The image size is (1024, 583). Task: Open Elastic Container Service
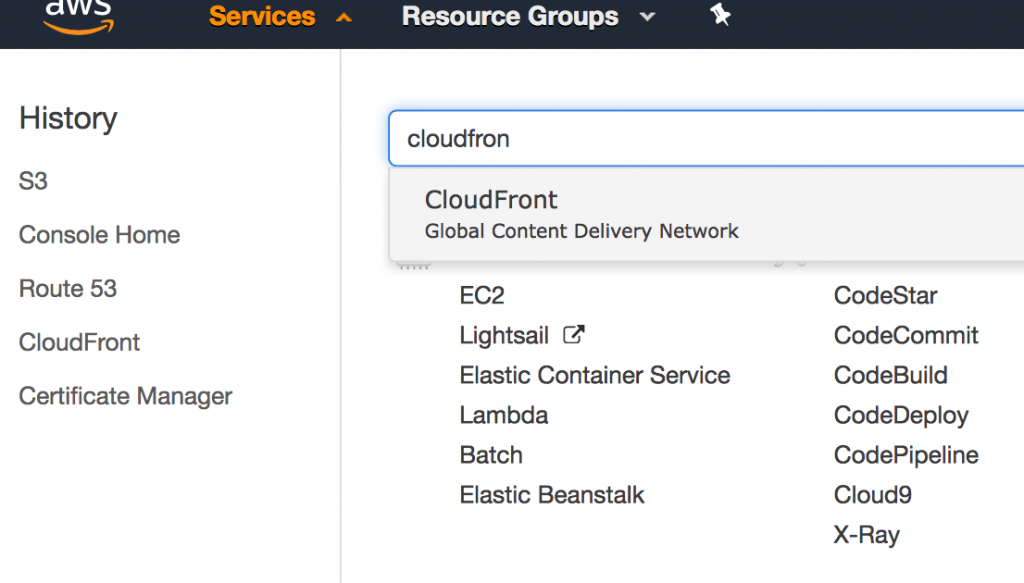(x=595, y=375)
